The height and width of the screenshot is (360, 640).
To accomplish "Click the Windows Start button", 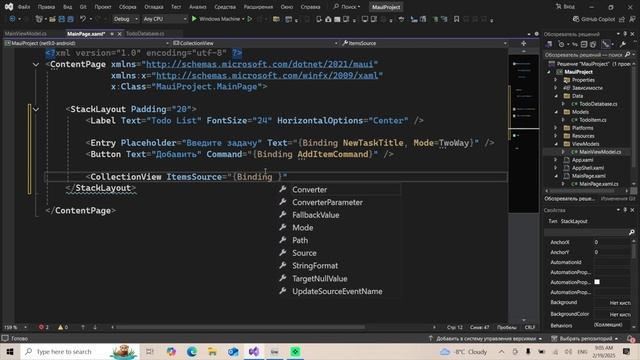I will (x=10, y=351).
